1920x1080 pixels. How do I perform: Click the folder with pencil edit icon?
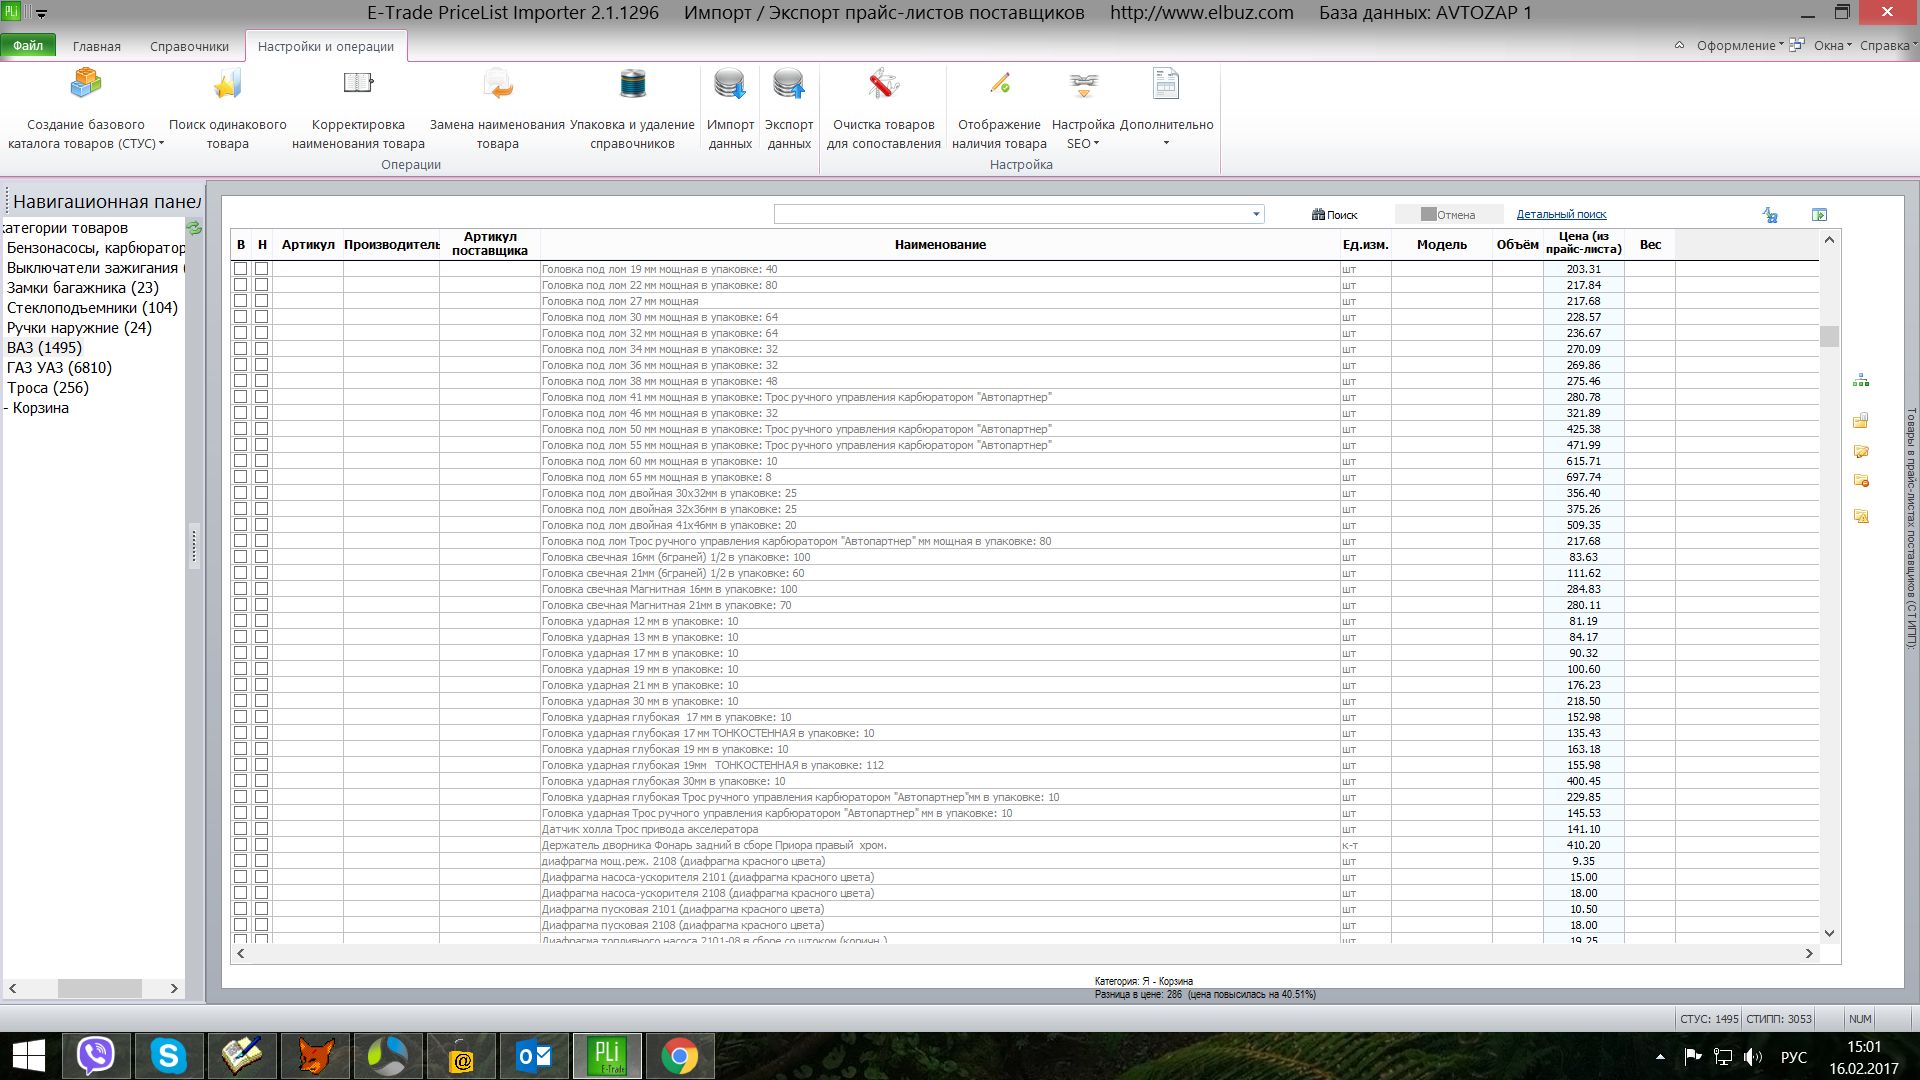(1861, 451)
